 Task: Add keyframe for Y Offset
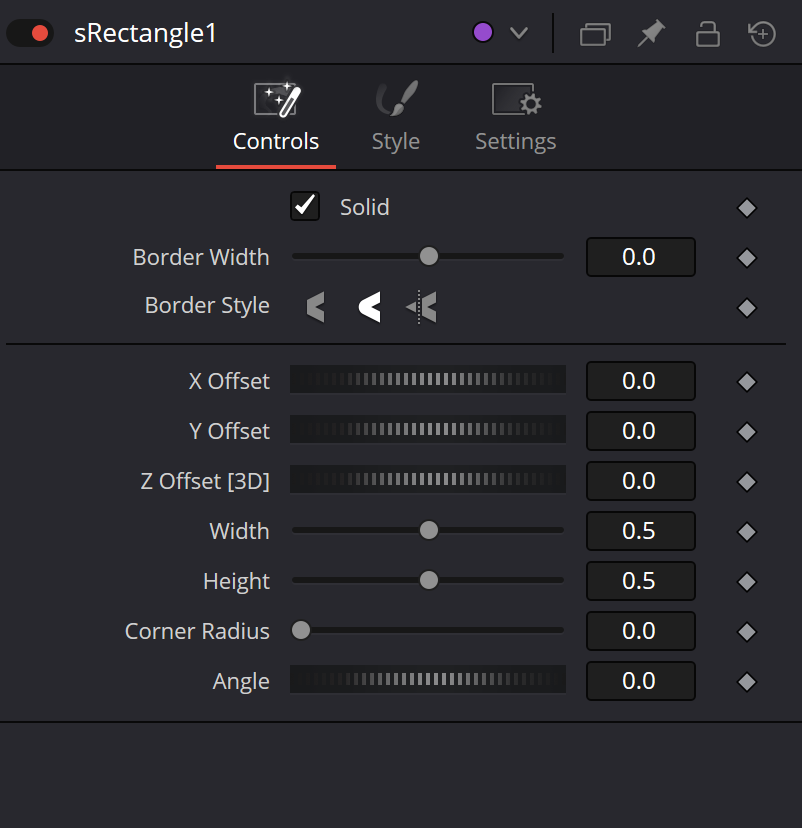(x=747, y=432)
